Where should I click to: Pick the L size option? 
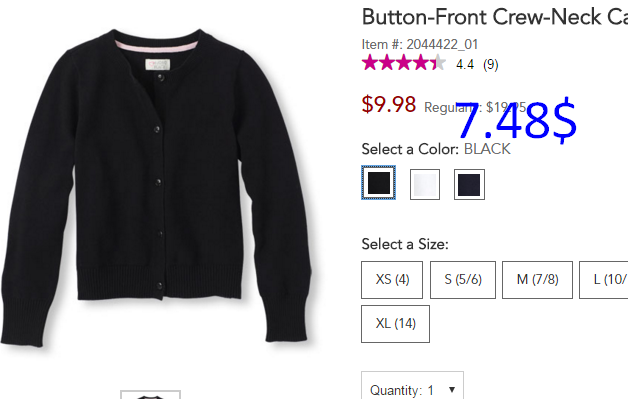(x=604, y=280)
